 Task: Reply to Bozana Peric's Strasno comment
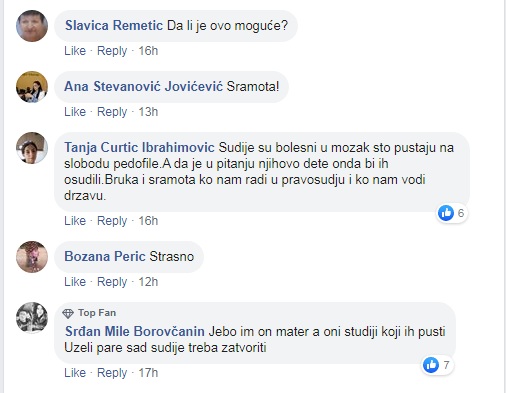[112, 282]
